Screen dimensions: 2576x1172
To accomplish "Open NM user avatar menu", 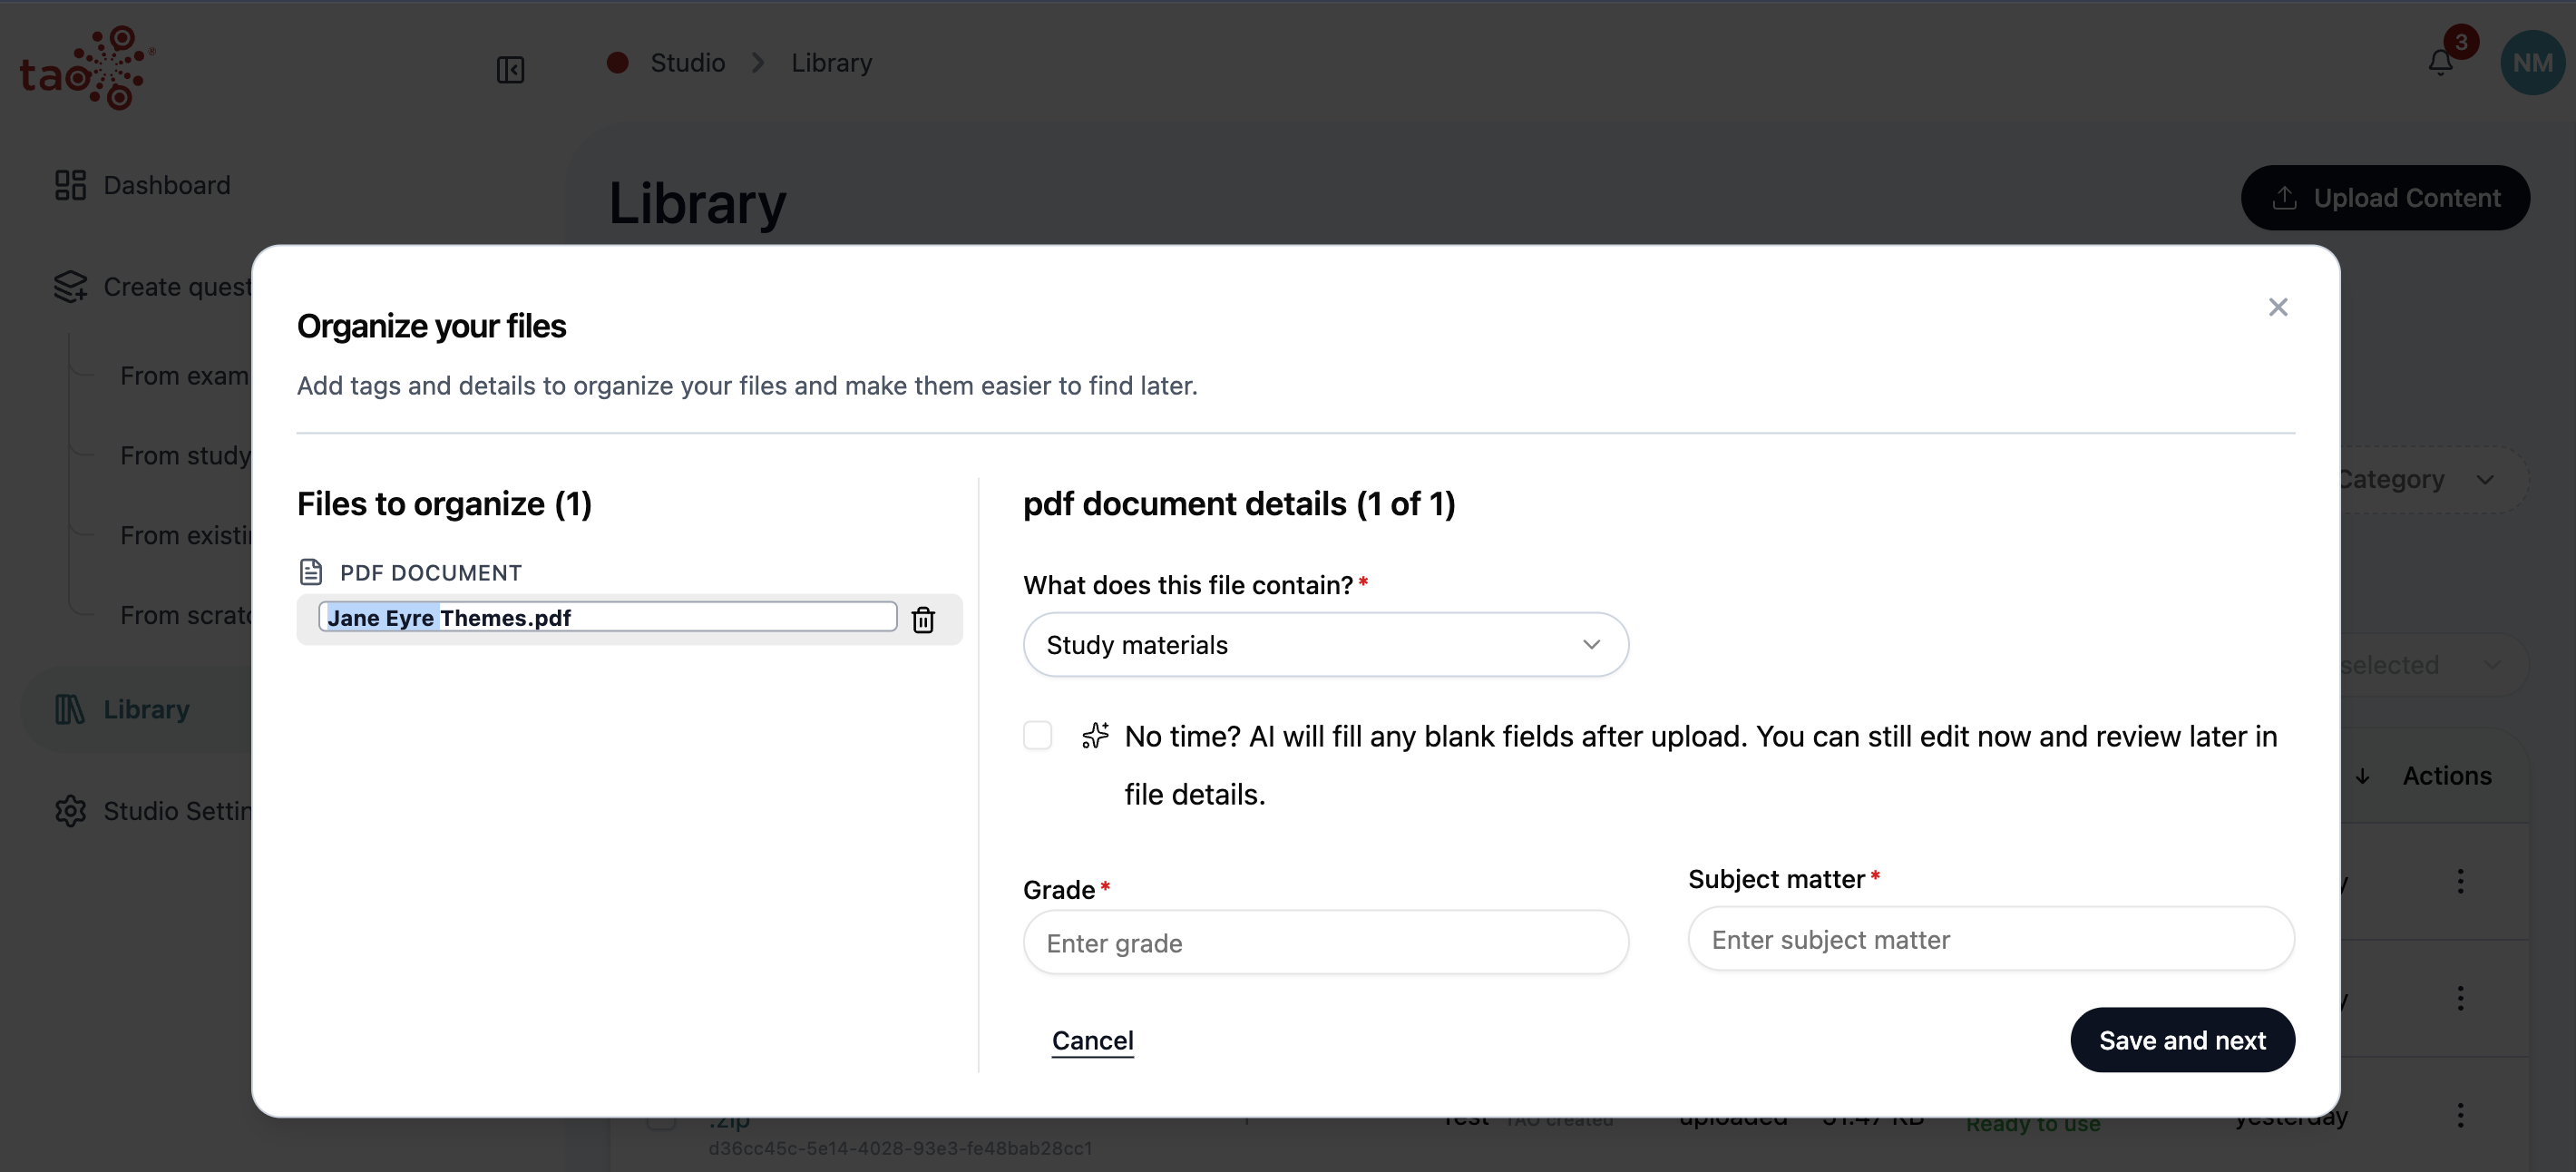I will [x=2532, y=62].
